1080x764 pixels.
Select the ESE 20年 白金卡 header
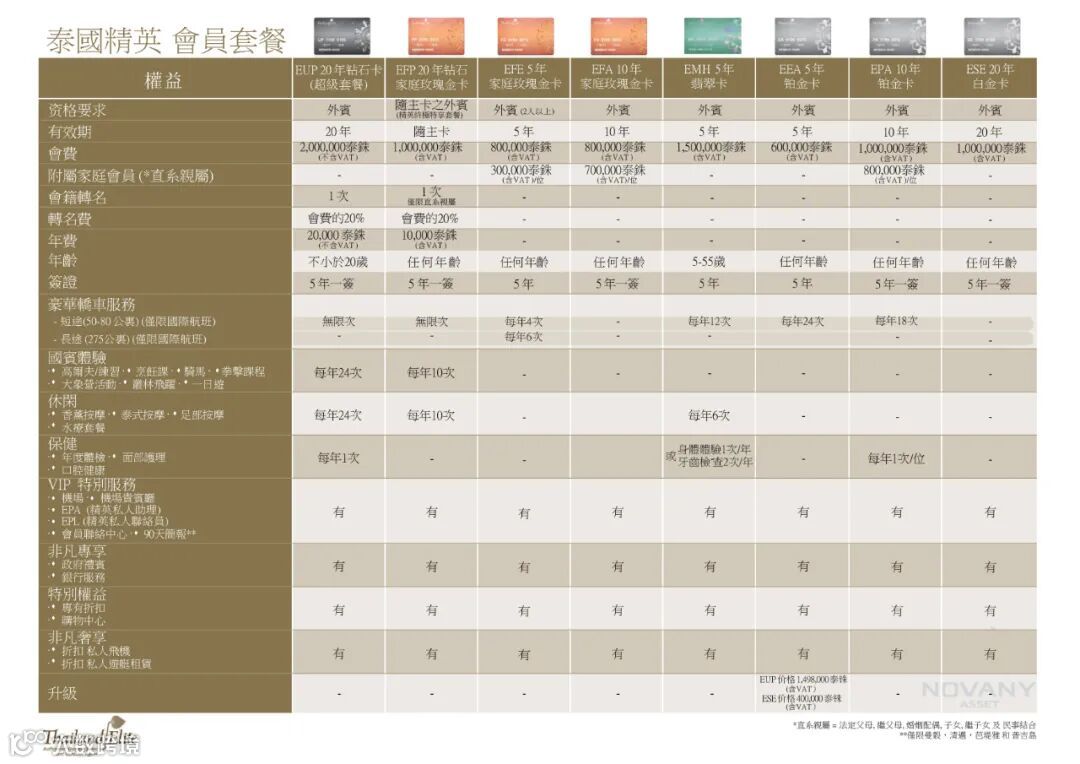click(990, 78)
